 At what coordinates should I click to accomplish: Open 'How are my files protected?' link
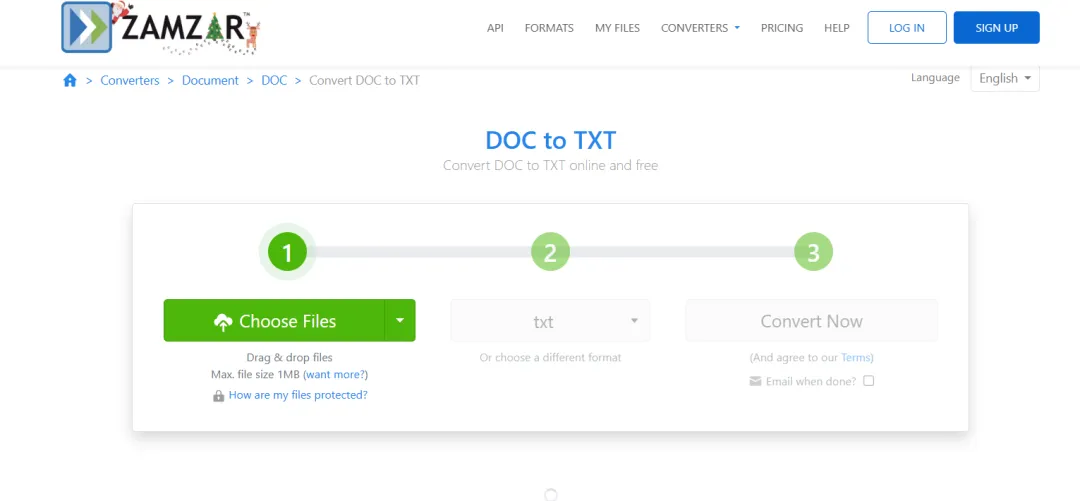point(298,396)
